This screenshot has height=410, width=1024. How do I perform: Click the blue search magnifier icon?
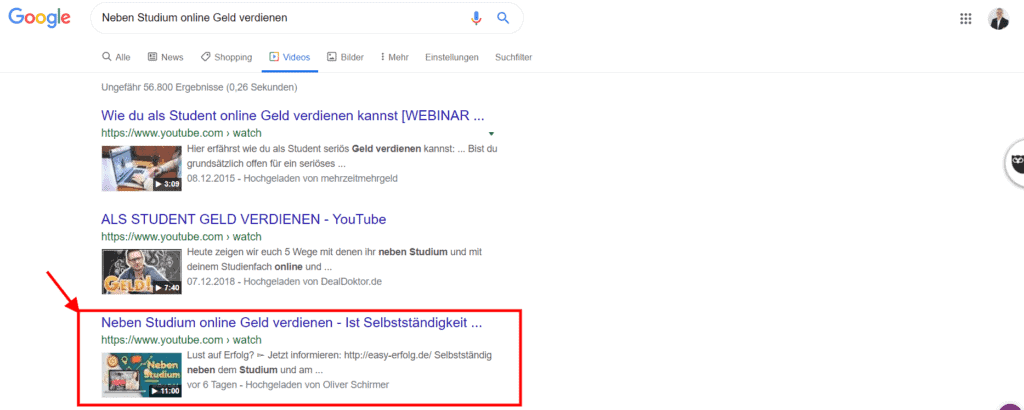(503, 18)
